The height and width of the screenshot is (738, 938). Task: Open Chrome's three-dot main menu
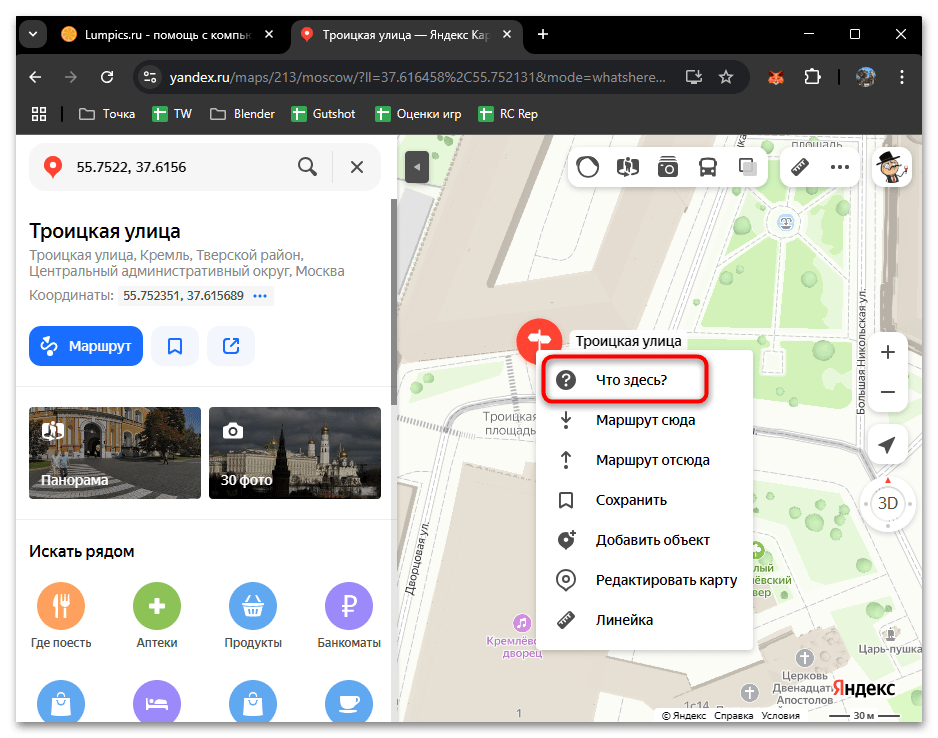pyautogui.click(x=902, y=77)
